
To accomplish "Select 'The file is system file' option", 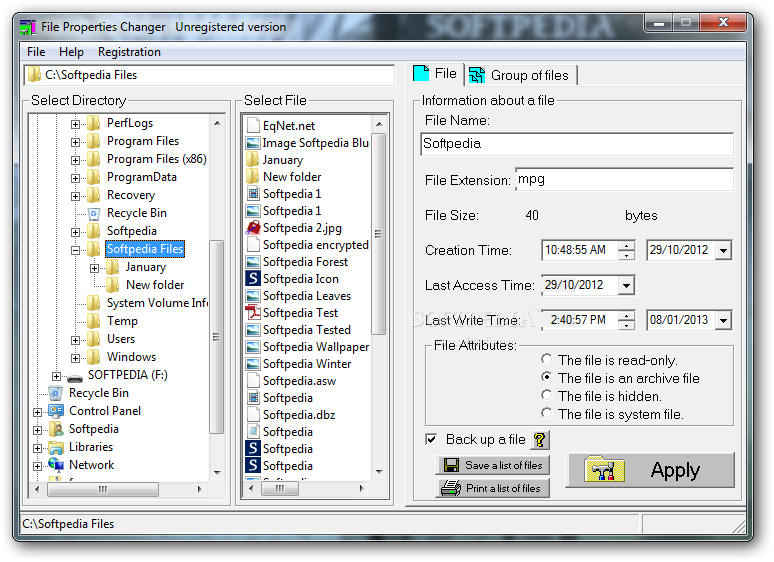I will [x=546, y=413].
